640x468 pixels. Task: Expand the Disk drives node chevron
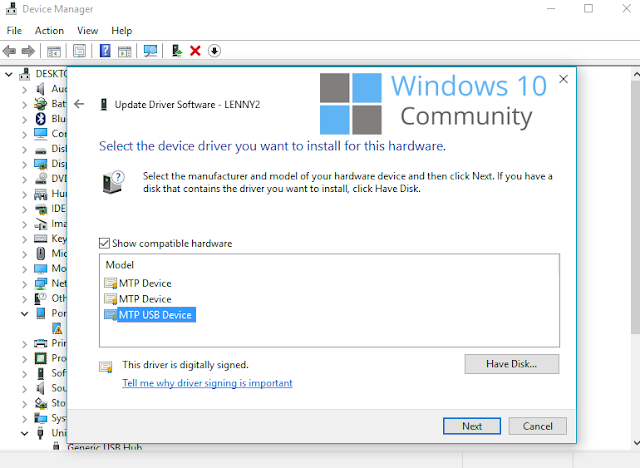[24, 149]
